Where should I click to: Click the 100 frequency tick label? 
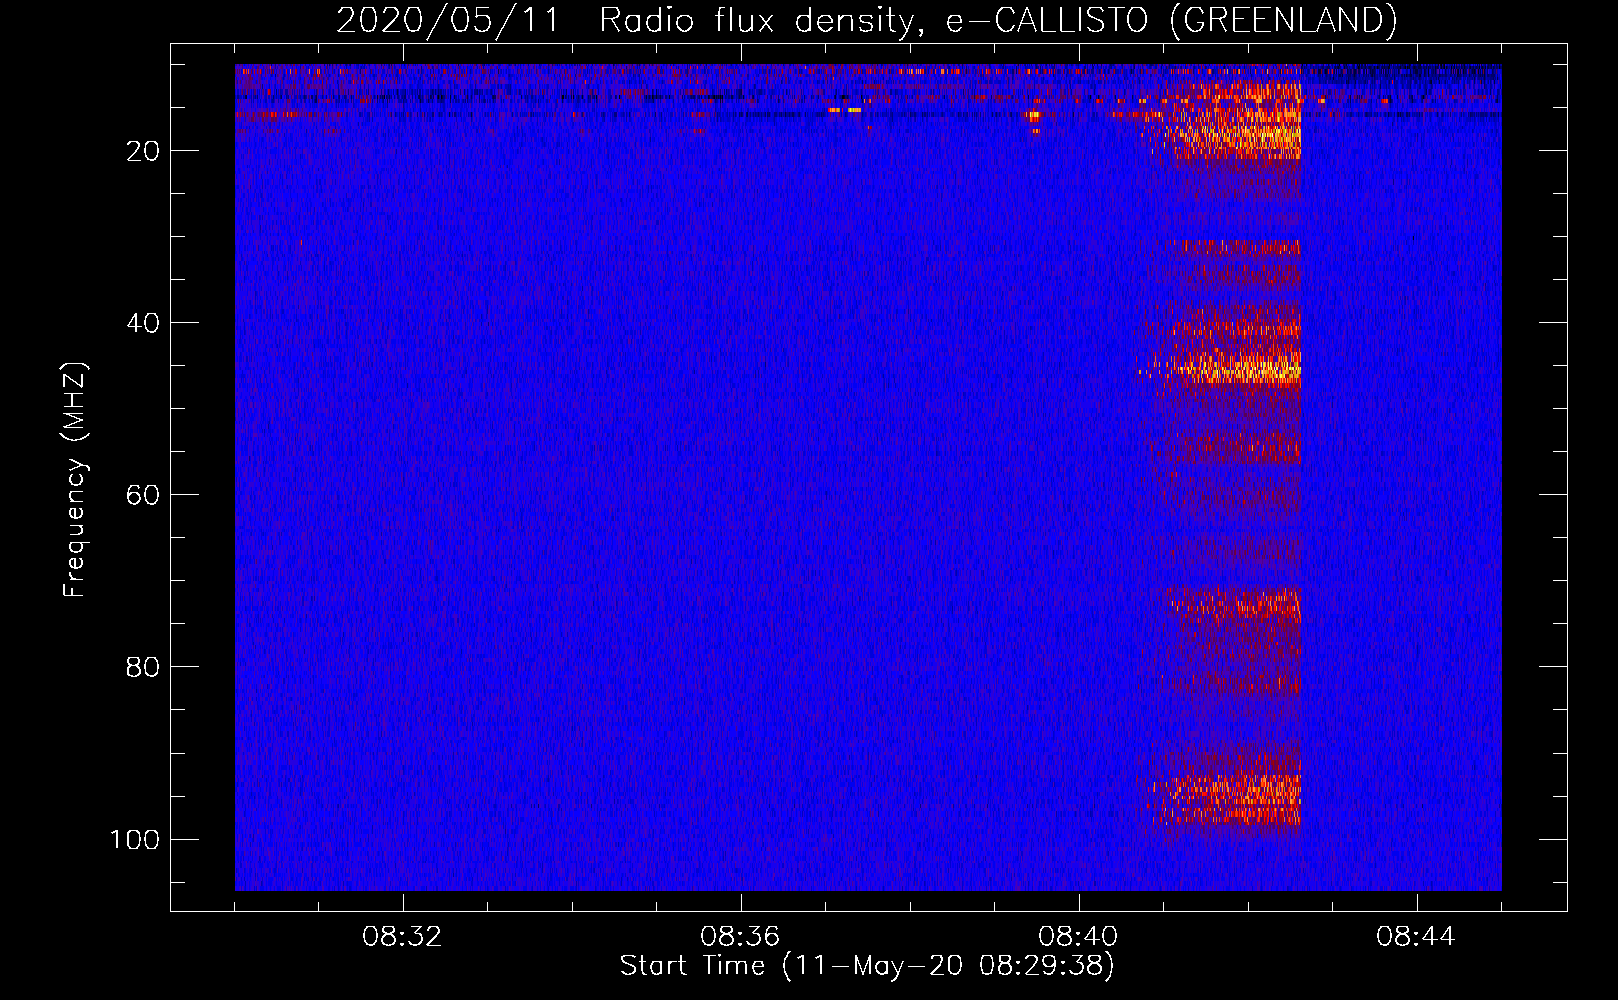click(135, 839)
